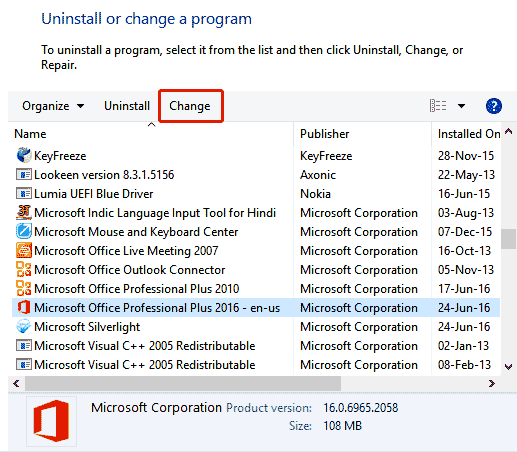Click the 16-Jun-15 installed date

point(464,193)
